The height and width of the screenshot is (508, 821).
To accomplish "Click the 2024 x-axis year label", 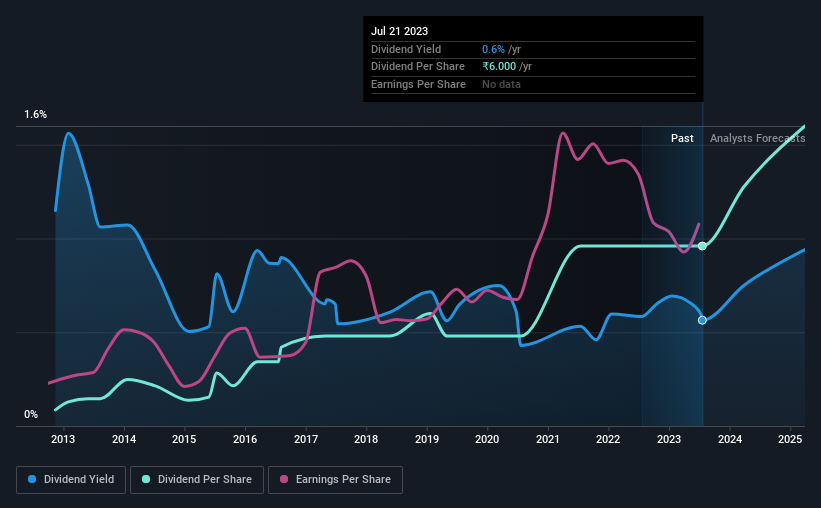I will point(730,439).
